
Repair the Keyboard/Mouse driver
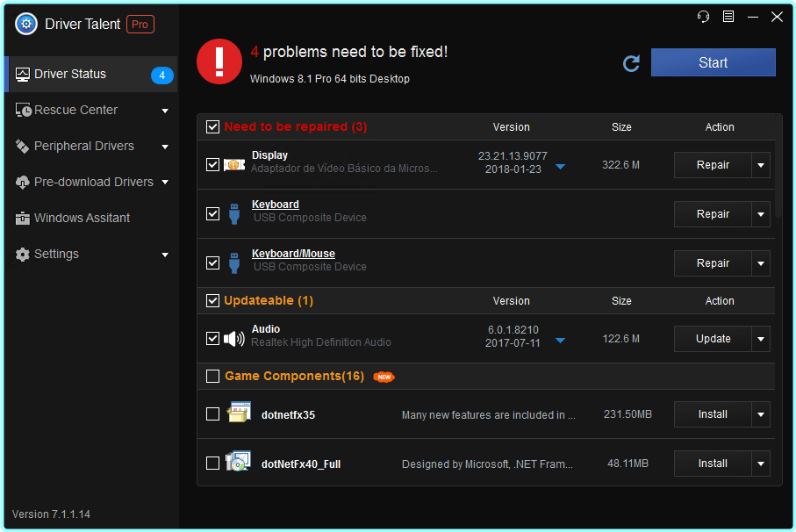[712, 263]
